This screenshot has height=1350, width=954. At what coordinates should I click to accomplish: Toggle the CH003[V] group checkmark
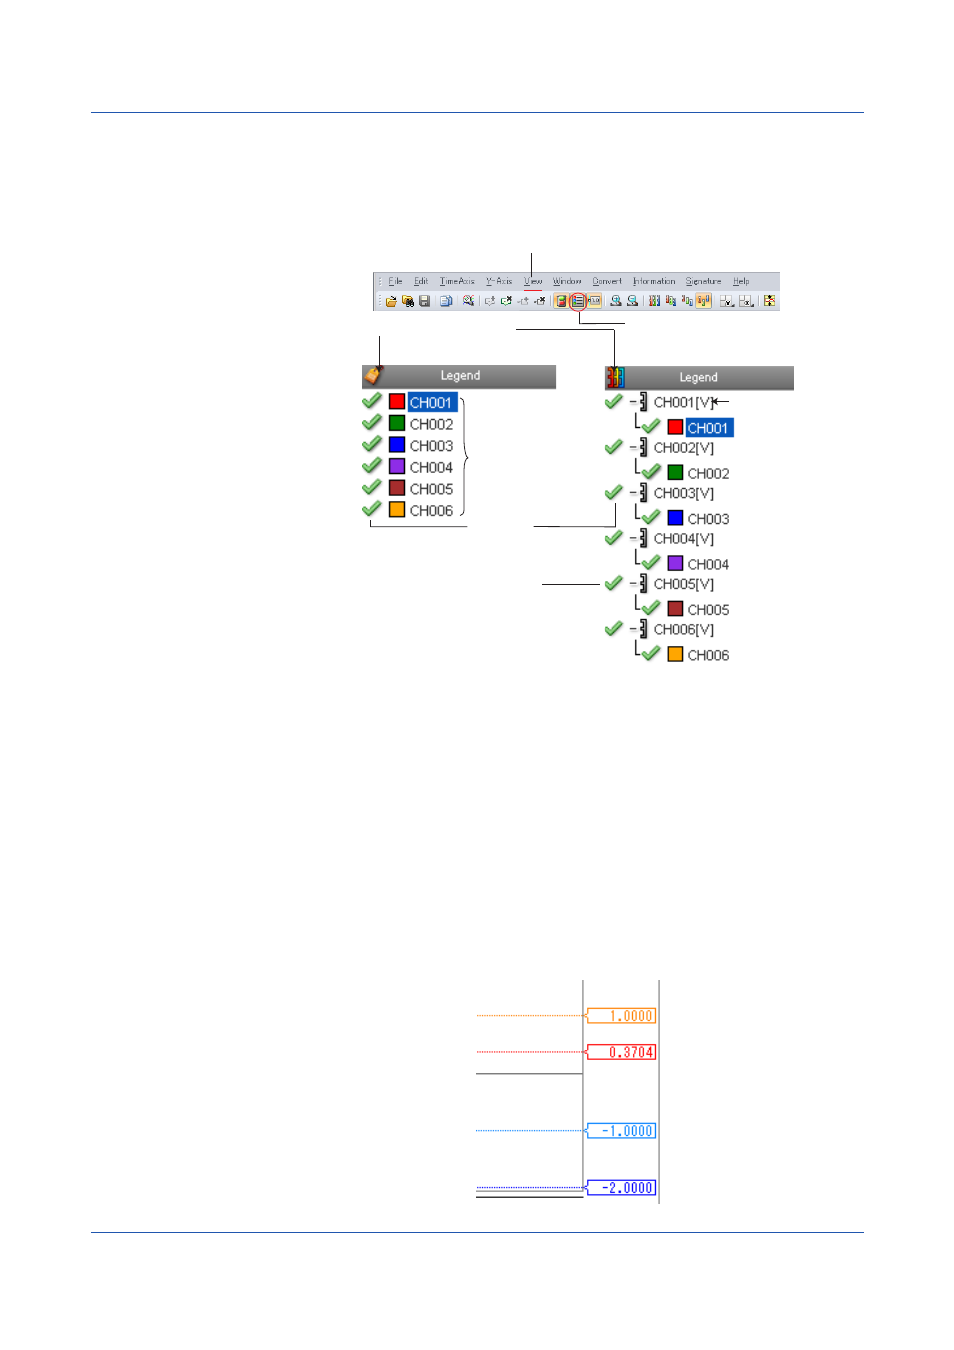point(614,492)
